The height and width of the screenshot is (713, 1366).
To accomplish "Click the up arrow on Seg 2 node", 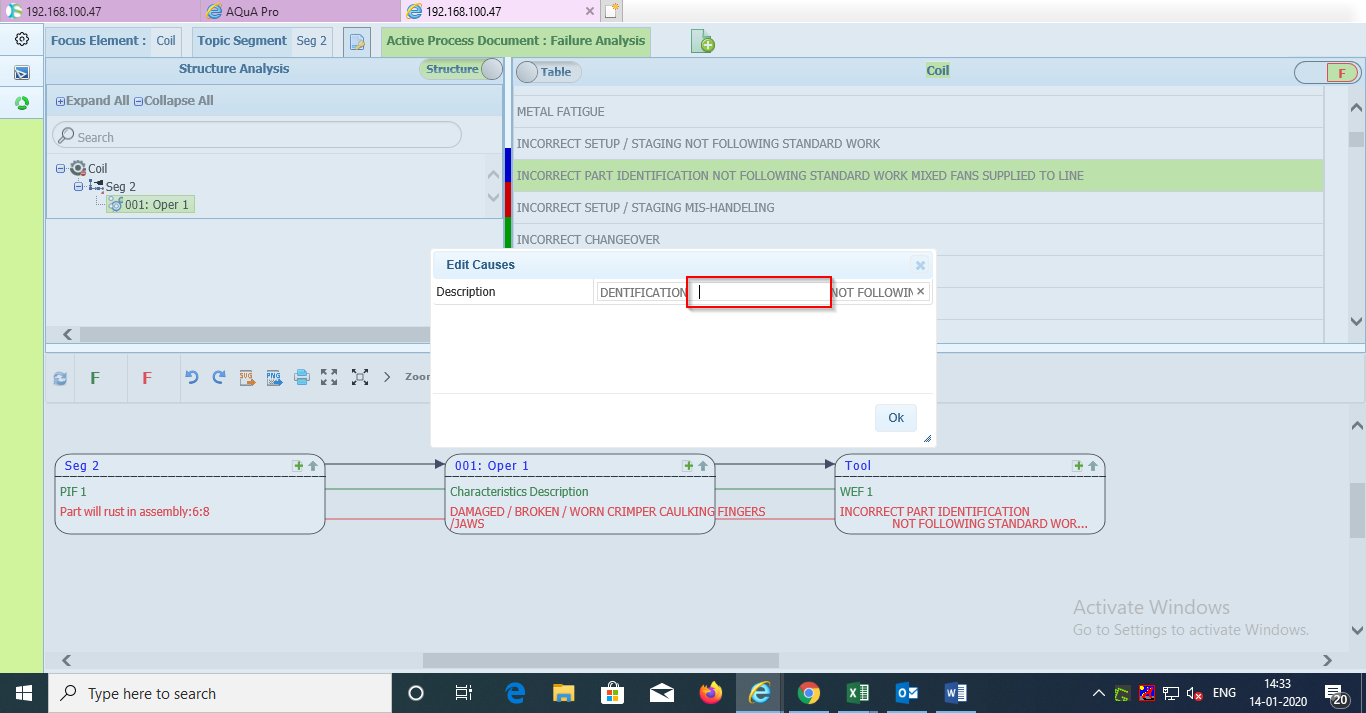I will pyautogui.click(x=313, y=466).
